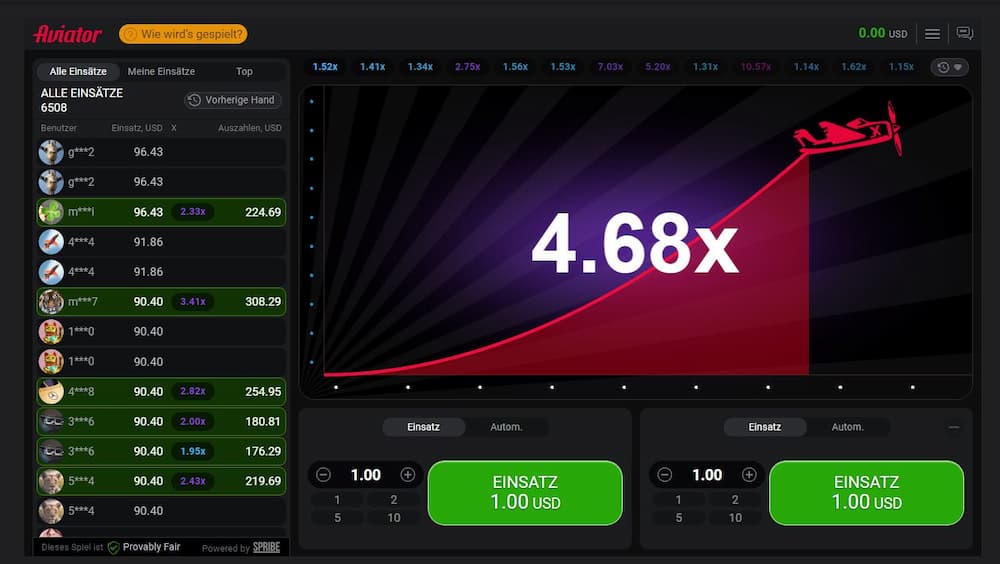Select Einsatz mode in right bet panel
This screenshot has width=1000, height=564.
click(764, 427)
